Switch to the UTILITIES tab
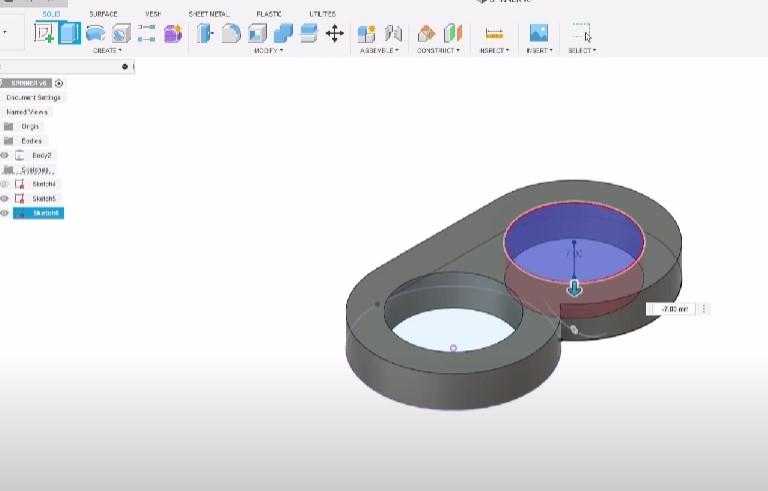The width and height of the screenshot is (768, 491). point(322,14)
